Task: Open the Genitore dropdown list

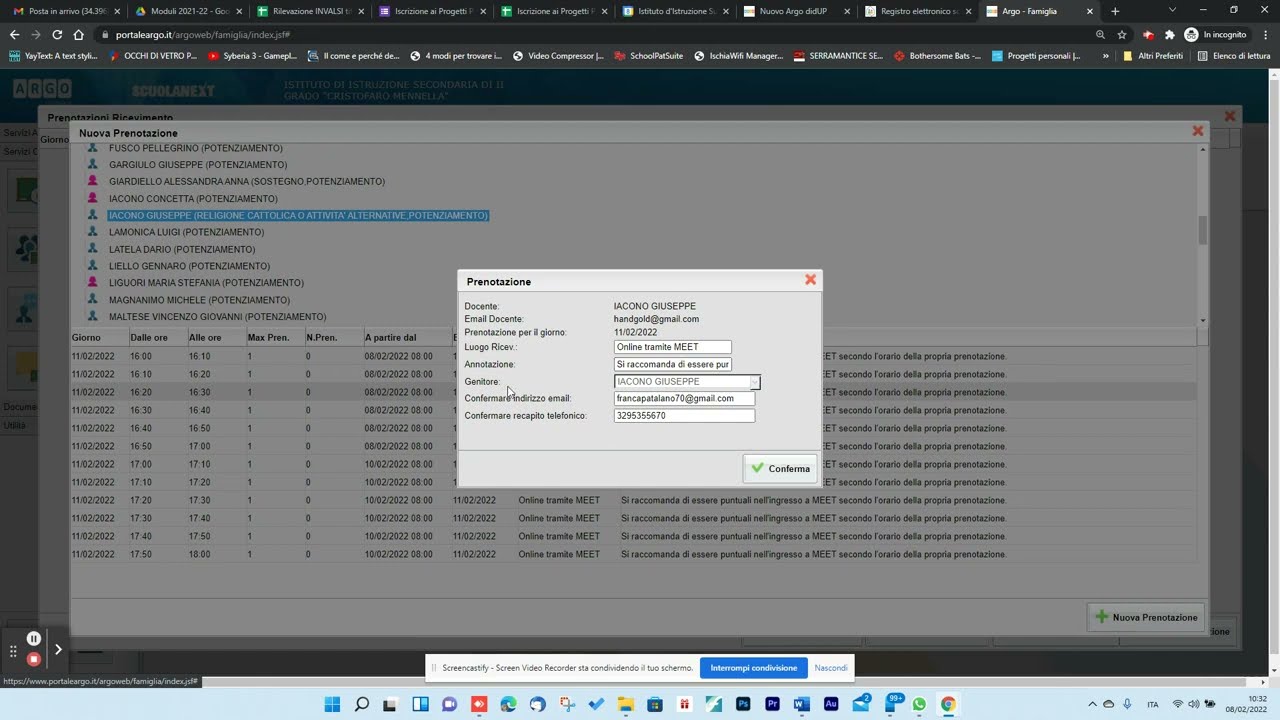Action: pyautogui.click(x=755, y=382)
